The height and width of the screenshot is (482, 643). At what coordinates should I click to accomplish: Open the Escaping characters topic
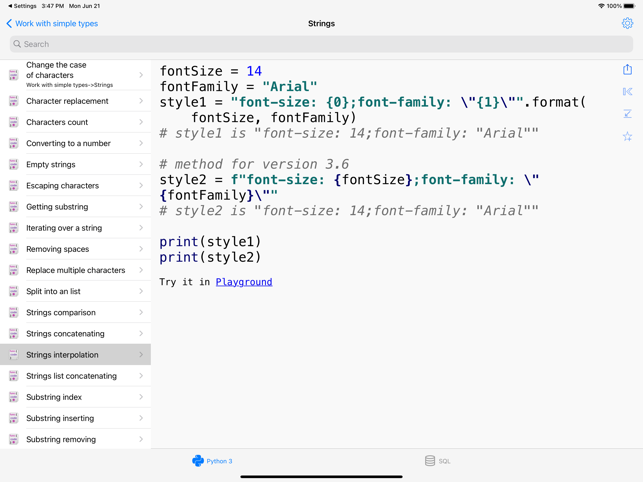[x=62, y=186]
